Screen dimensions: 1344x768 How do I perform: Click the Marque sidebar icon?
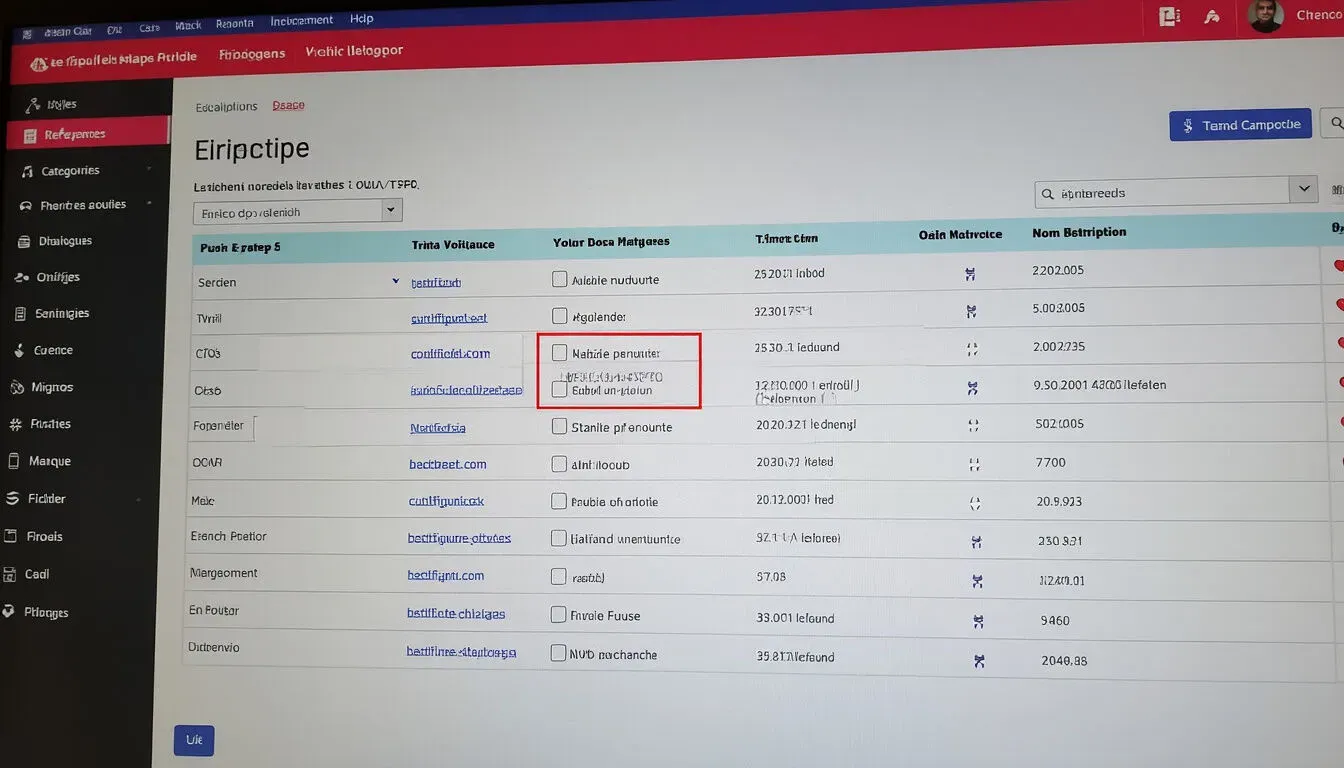coord(13,461)
